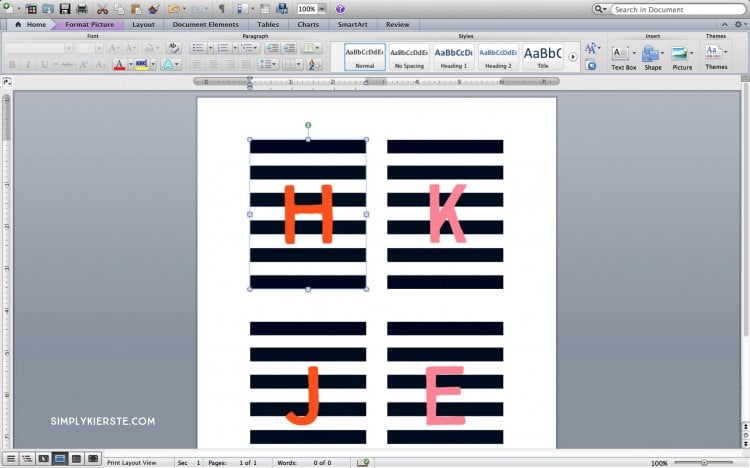Switch to the Layout tab
Image resolution: width=750 pixels, height=468 pixels.
143,24
